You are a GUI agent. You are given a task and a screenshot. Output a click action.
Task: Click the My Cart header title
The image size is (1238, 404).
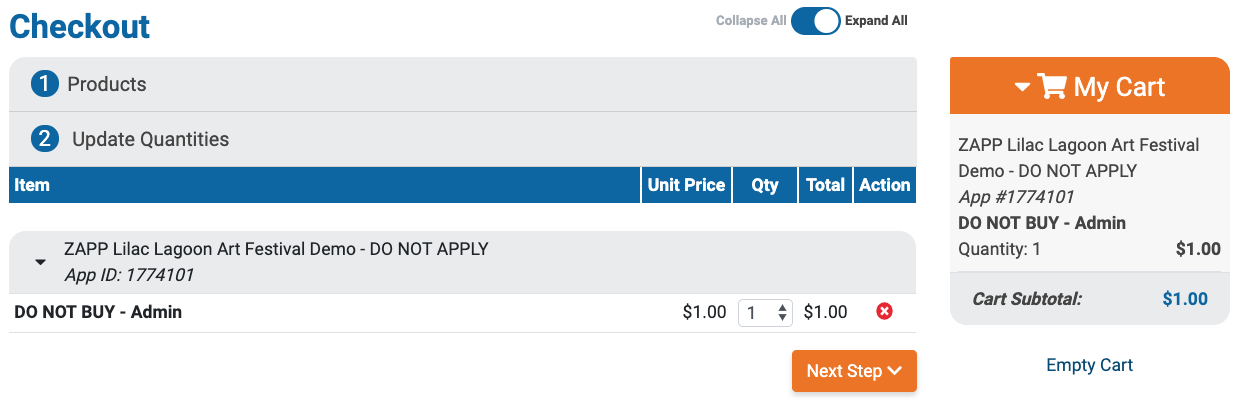[1119, 87]
